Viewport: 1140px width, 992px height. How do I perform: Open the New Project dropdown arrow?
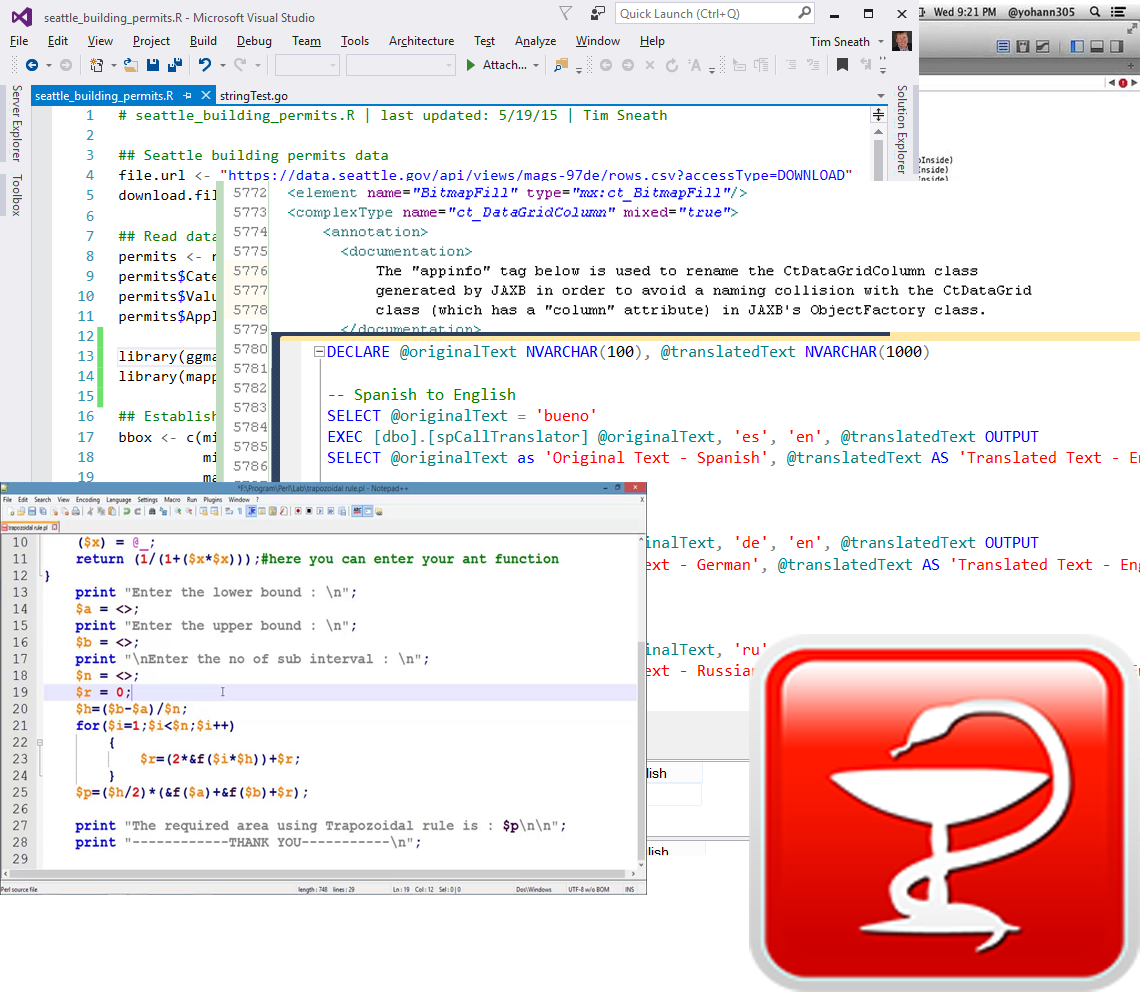tap(113, 65)
